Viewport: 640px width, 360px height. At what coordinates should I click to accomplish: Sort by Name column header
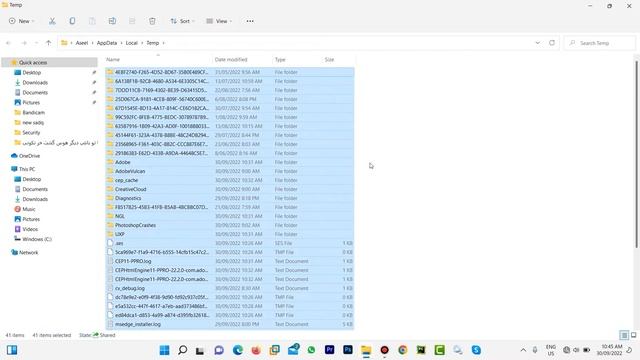coord(158,60)
